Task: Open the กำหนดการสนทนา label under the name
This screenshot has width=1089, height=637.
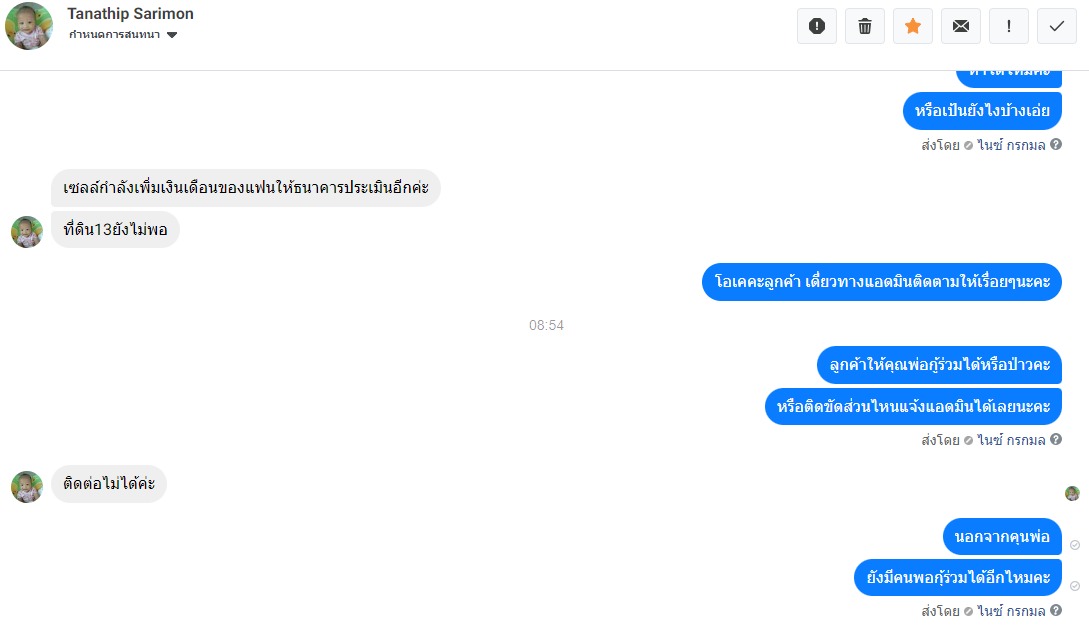Action: [115, 35]
